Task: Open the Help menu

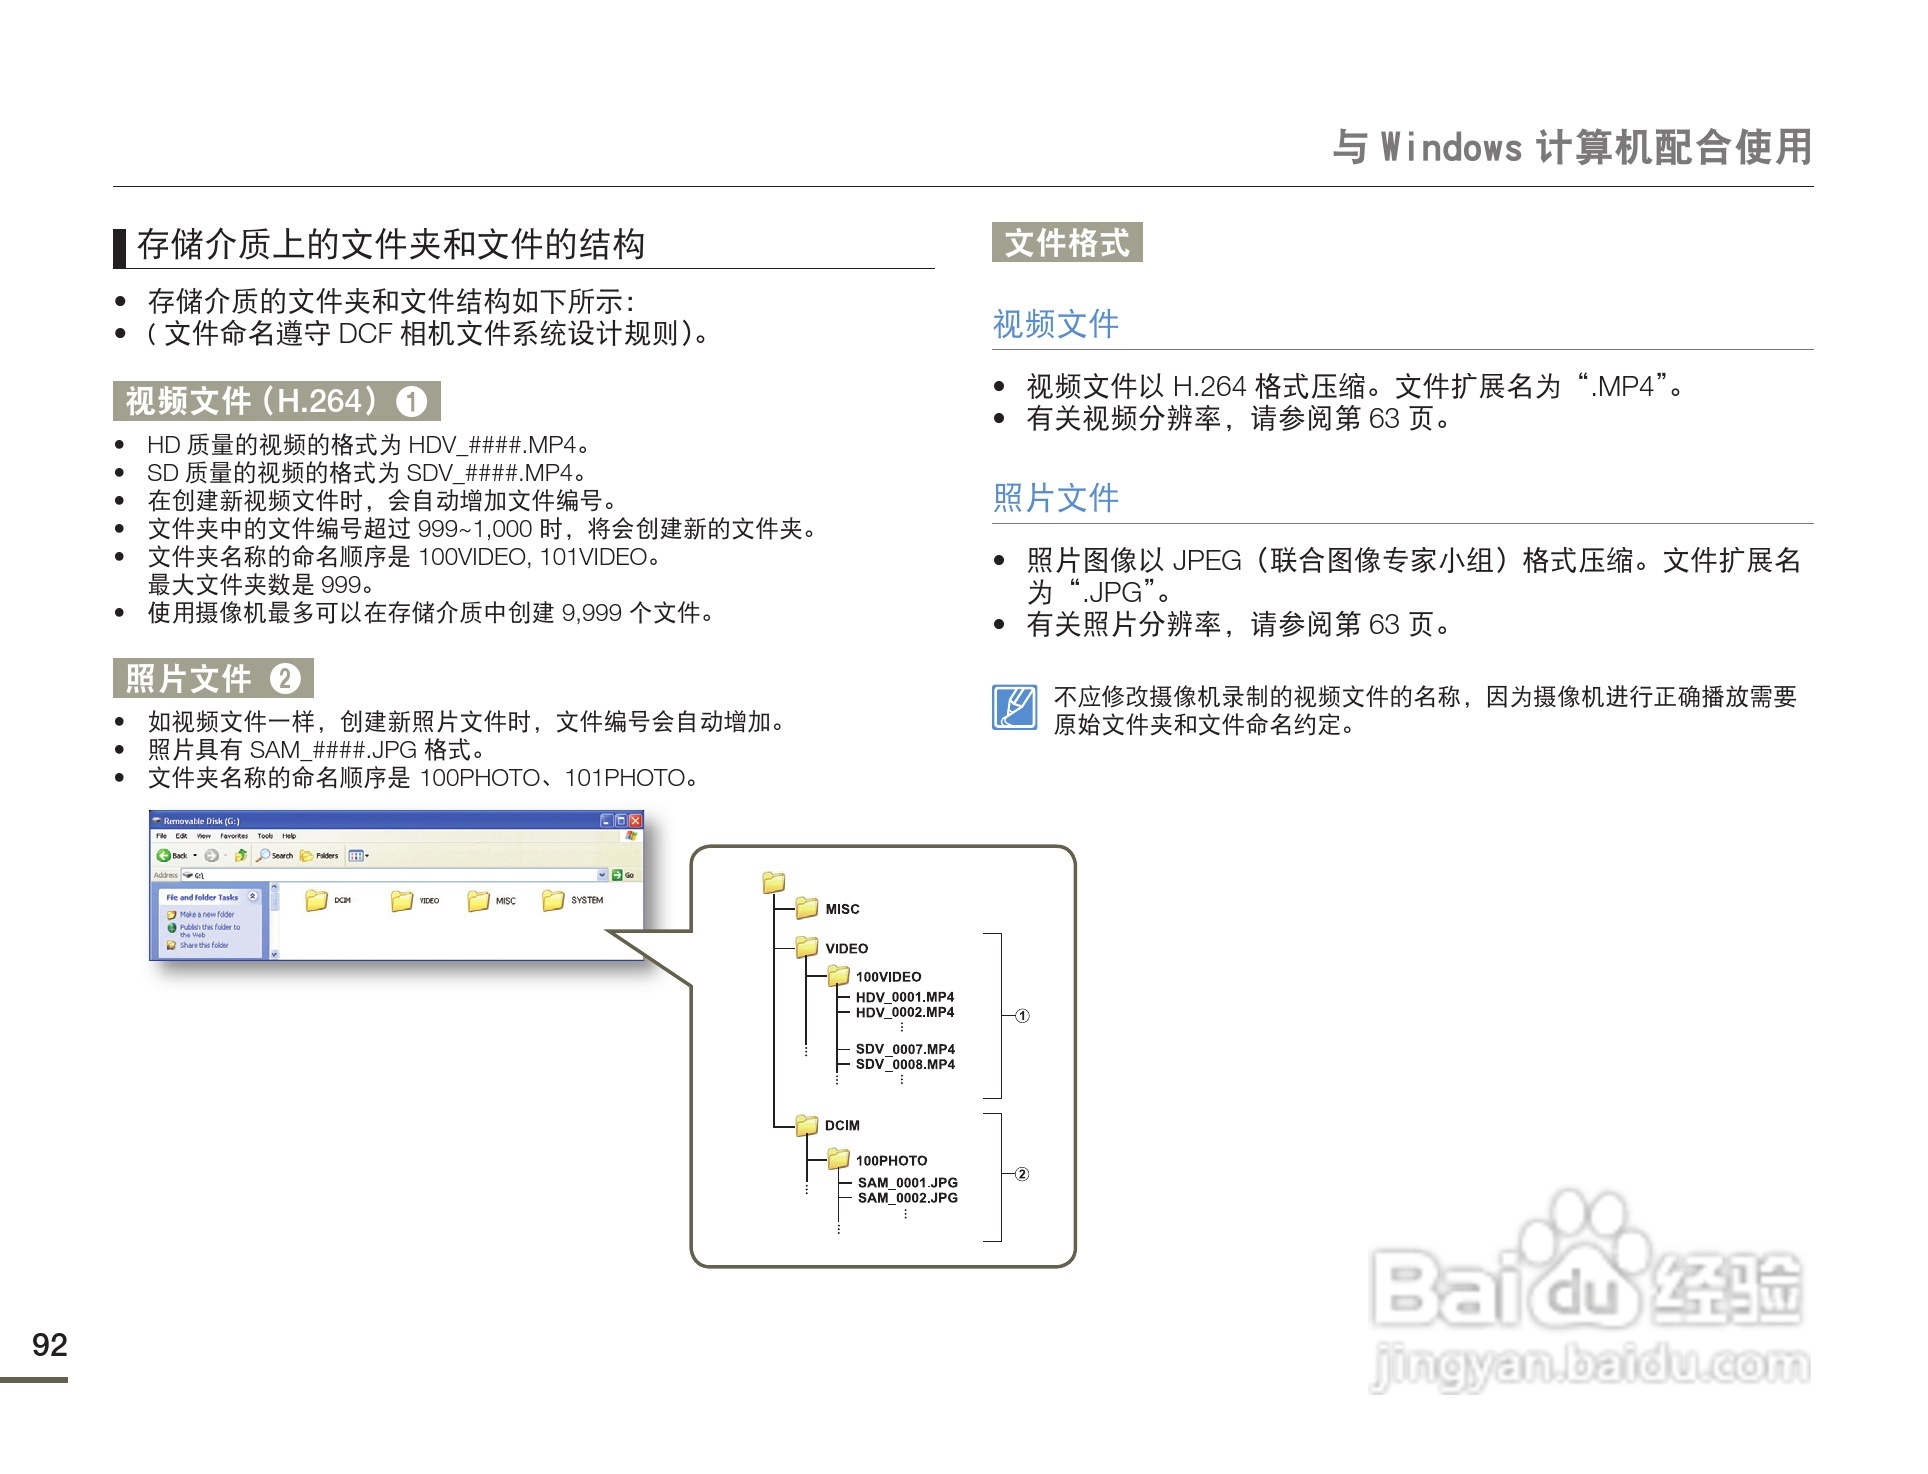Action: [x=289, y=836]
